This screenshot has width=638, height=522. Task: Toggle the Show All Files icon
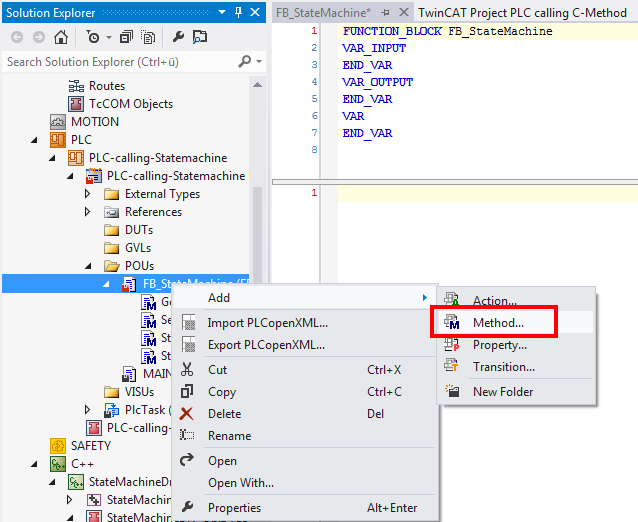(148, 37)
